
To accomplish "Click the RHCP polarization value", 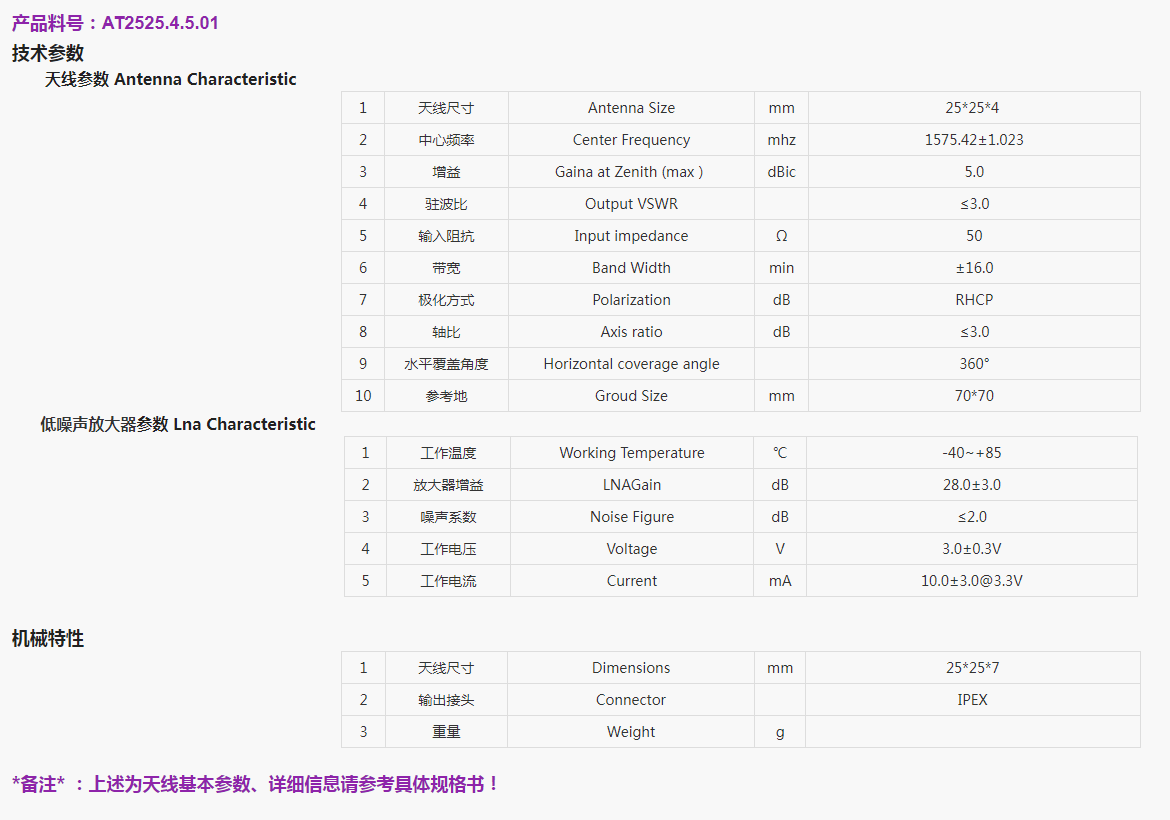I will [973, 300].
